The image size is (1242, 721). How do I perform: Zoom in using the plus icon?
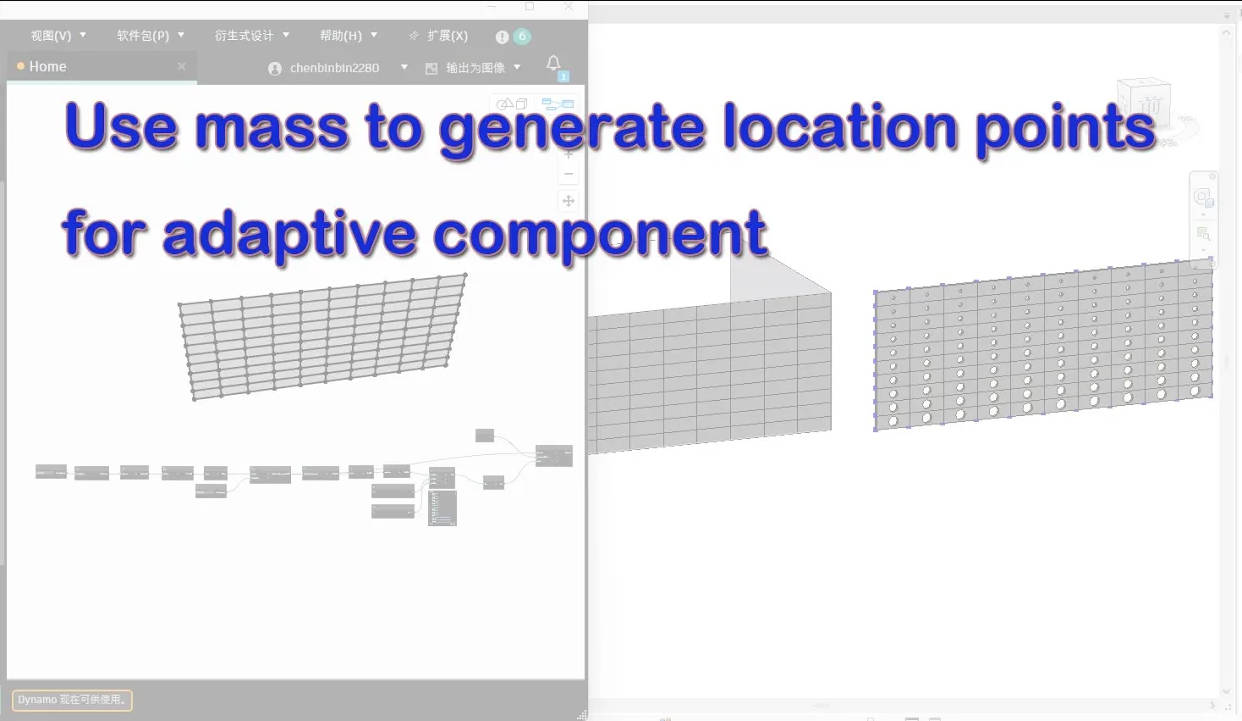[568, 152]
